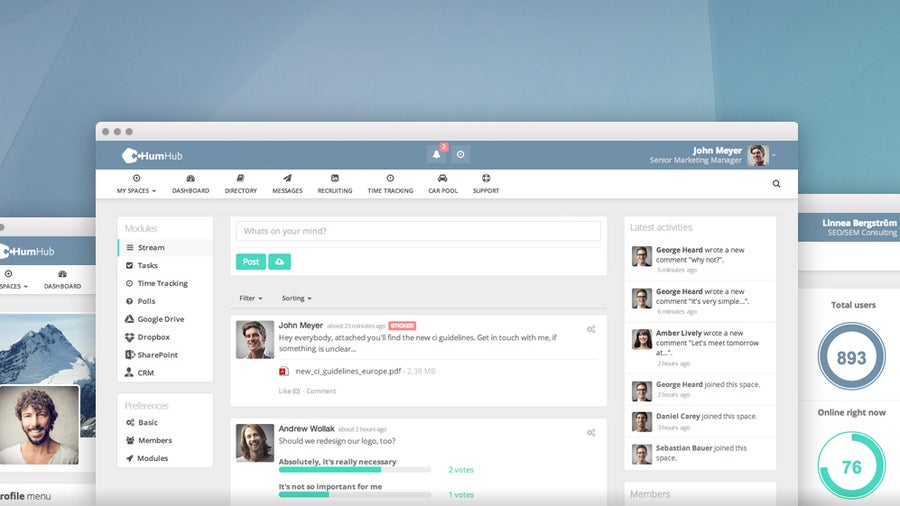The image size is (900, 506).
Task: Click the green Post button
Action: [251, 262]
